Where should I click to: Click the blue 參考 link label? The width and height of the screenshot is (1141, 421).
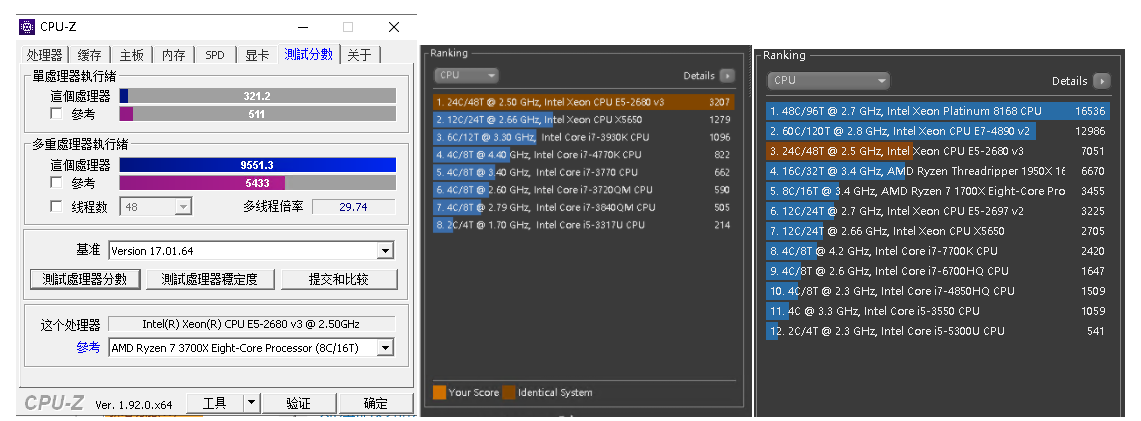(89, 347)
